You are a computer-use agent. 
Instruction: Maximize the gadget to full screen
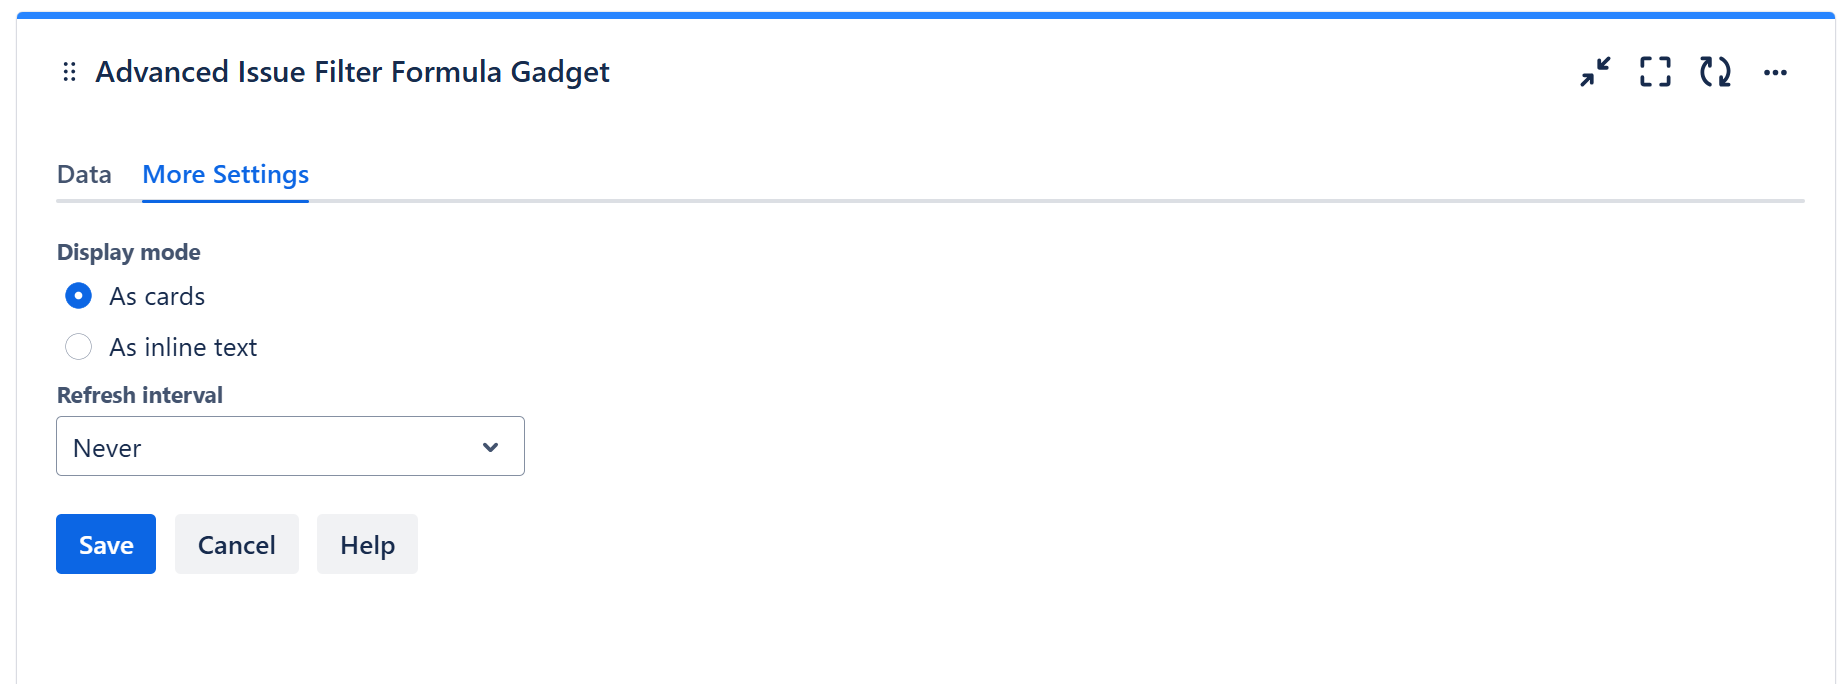1655,72
